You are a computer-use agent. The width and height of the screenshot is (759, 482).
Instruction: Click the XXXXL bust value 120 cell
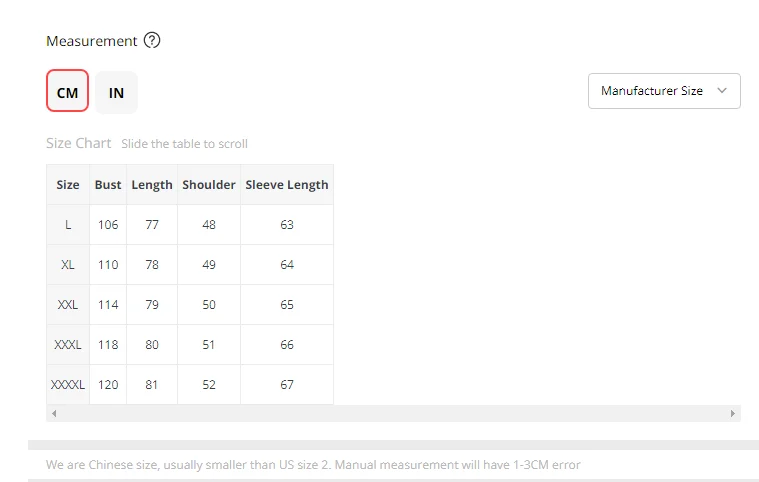[x=108, y=385]
